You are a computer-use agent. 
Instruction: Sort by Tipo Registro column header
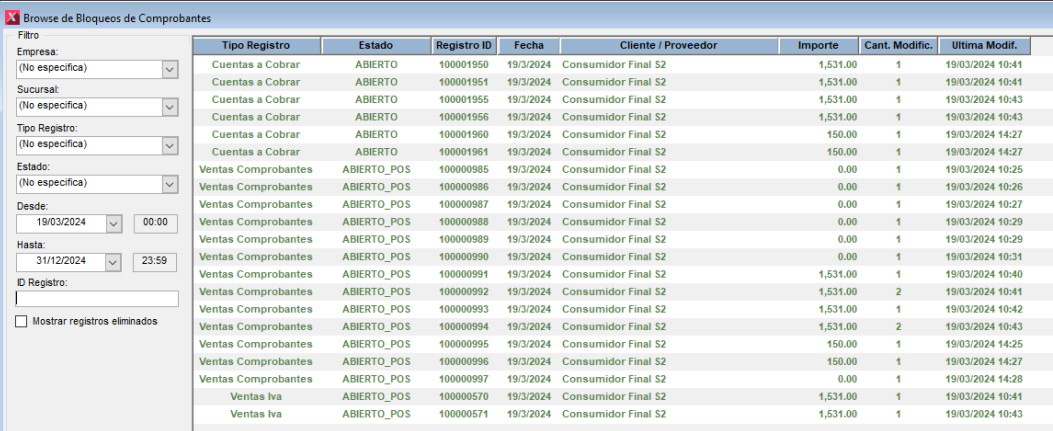point(255,46)
